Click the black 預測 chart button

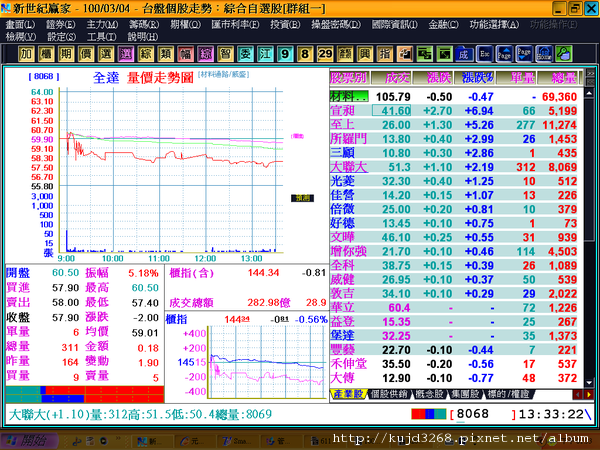(302, 198)
